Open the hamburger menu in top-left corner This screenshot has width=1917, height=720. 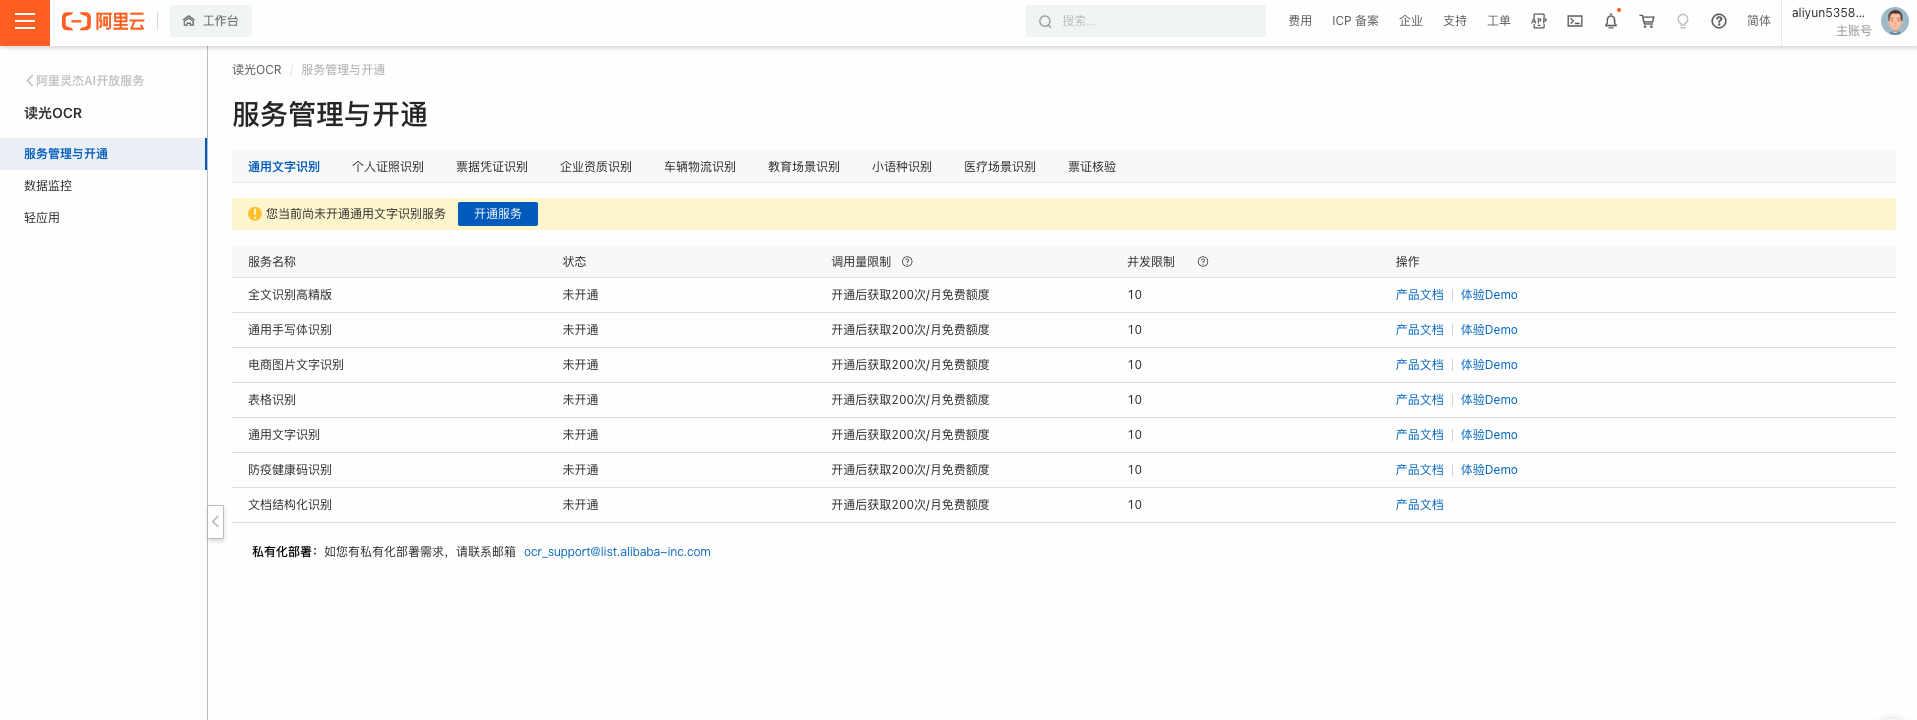click(x=25, y=22)
